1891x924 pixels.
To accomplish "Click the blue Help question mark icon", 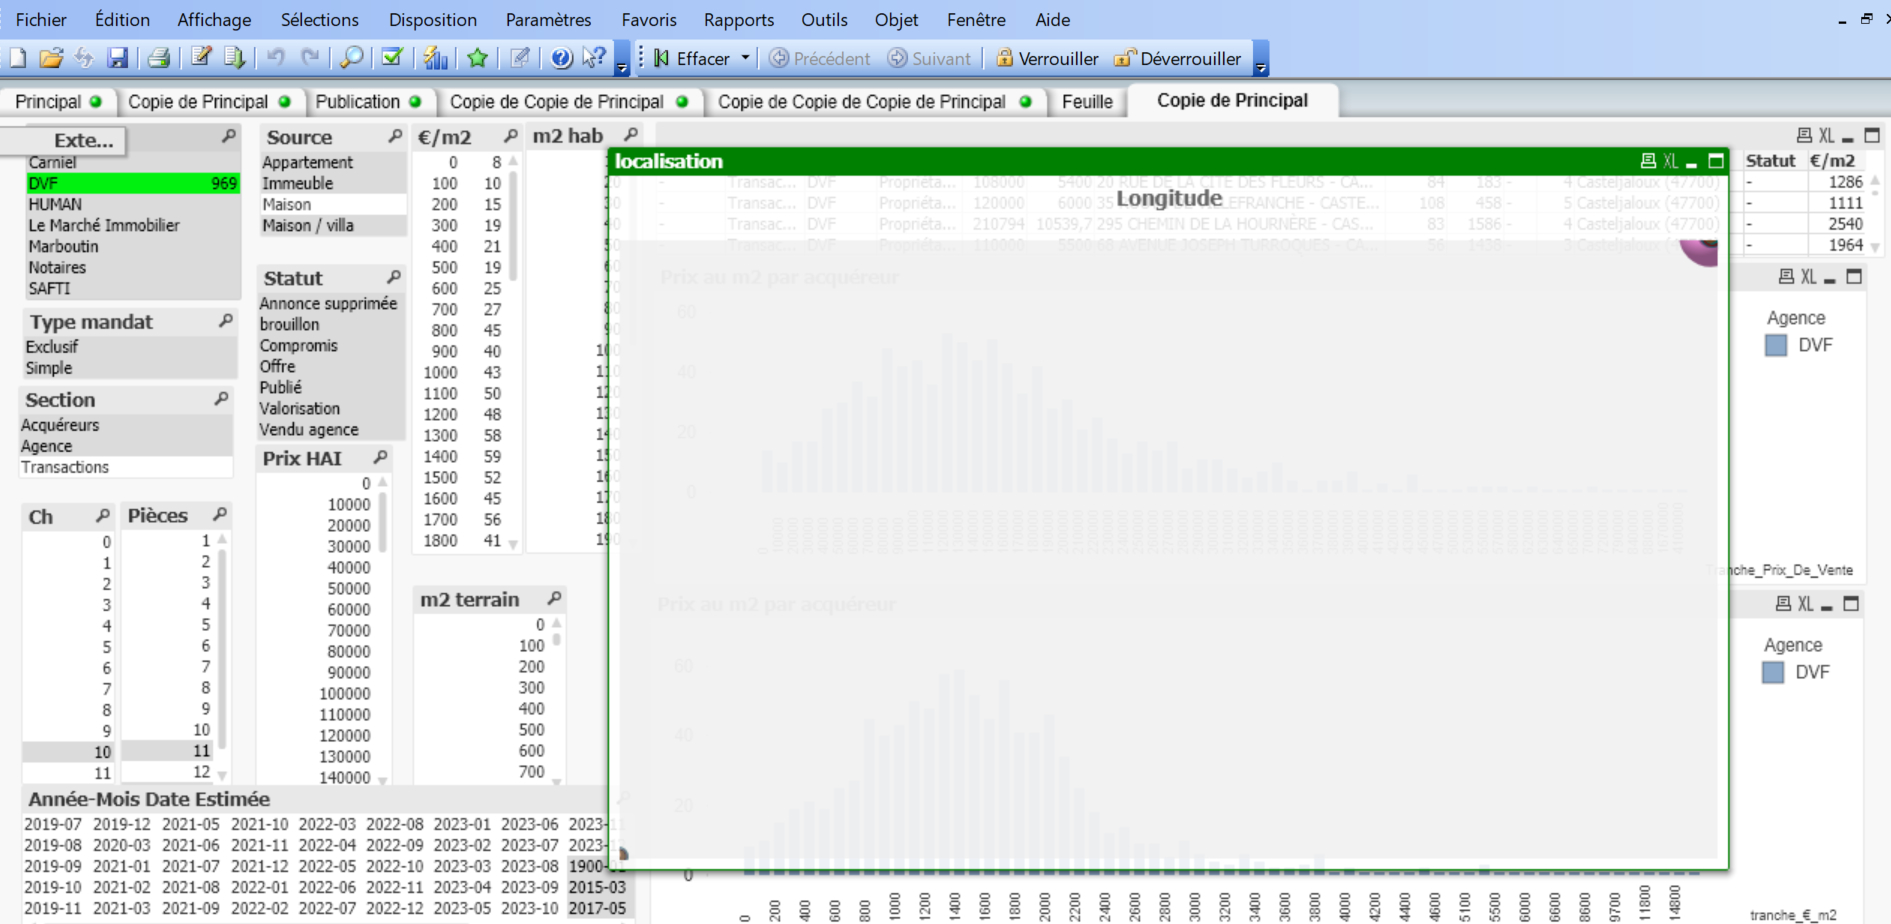I will pyautogui.click(x=561, y=58).
